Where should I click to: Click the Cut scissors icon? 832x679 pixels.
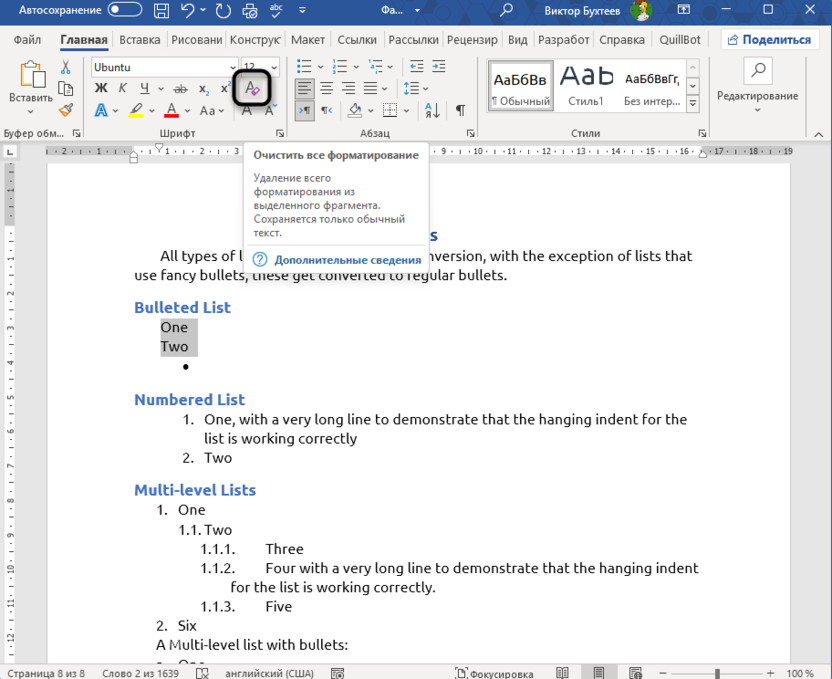point(66,67)
